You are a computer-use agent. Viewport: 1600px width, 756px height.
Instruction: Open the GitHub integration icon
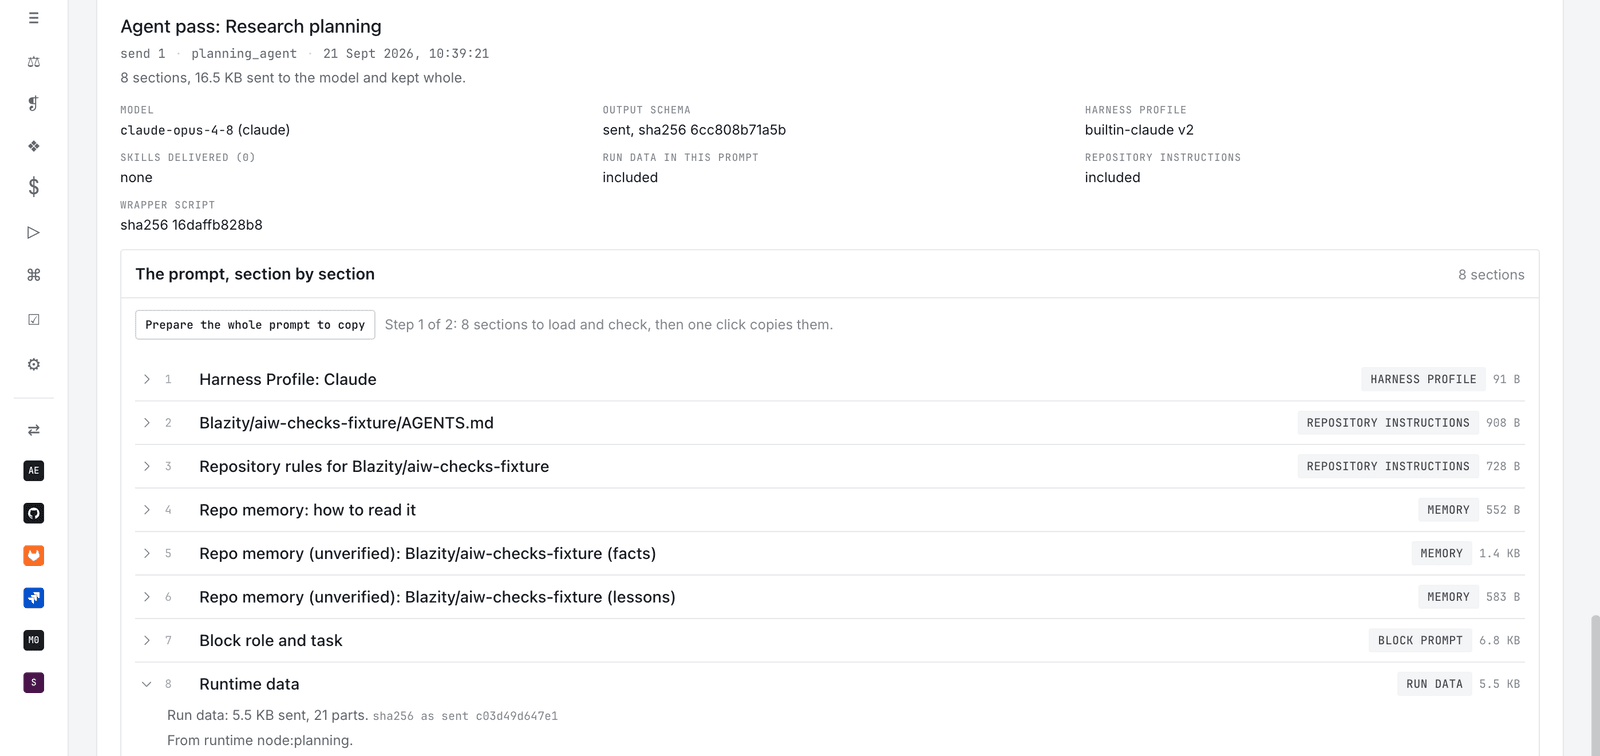(x=33, y=513)
